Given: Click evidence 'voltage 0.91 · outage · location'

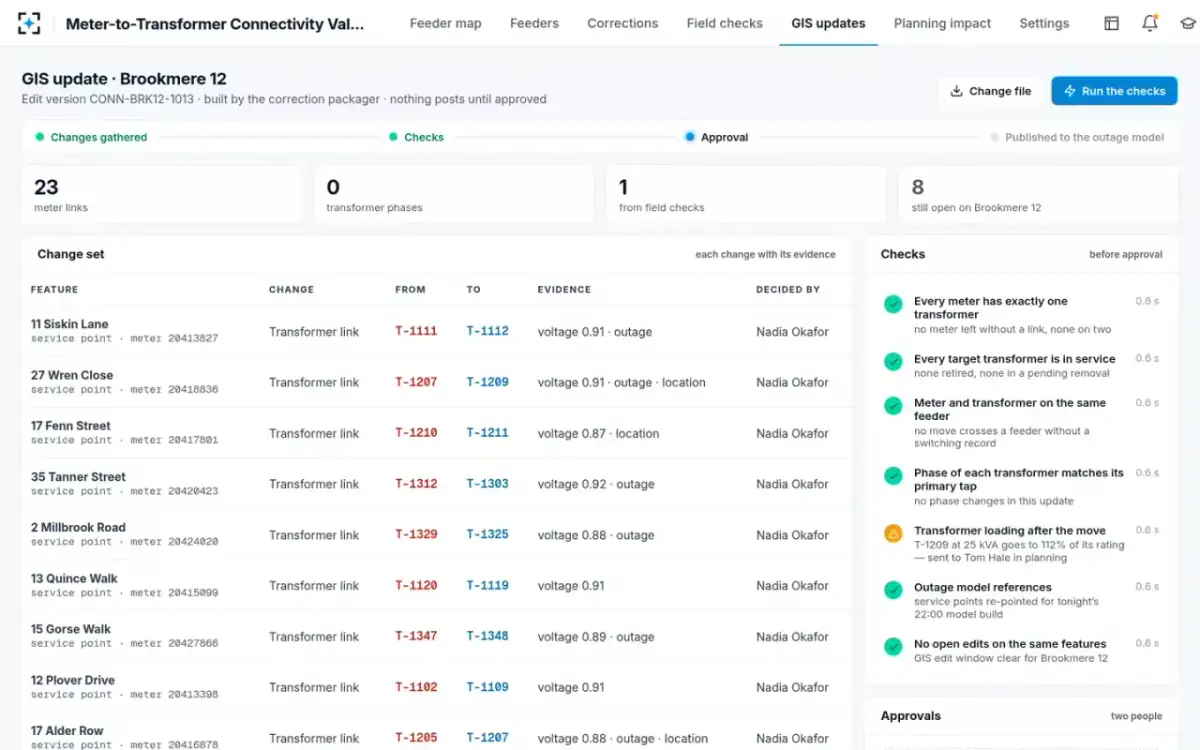Looking at the screenshot, I should [x=621, y=382].
